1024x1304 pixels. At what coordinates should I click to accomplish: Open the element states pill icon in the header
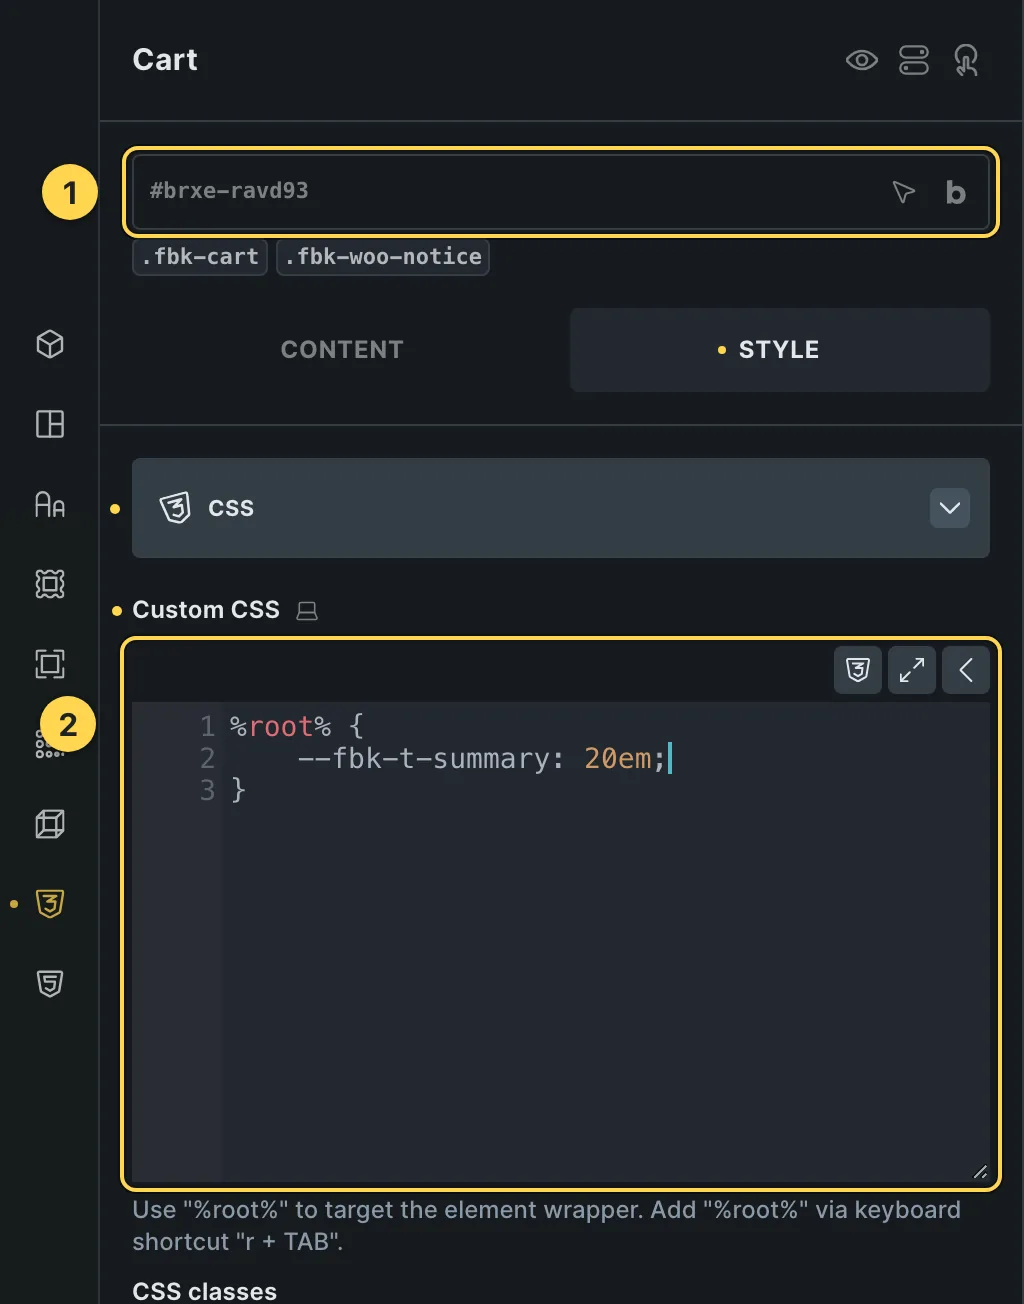click(914, 60)
